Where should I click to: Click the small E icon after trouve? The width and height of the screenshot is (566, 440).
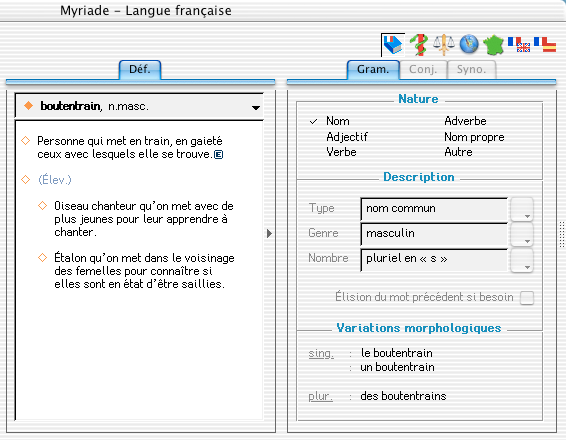click(218, 154)
